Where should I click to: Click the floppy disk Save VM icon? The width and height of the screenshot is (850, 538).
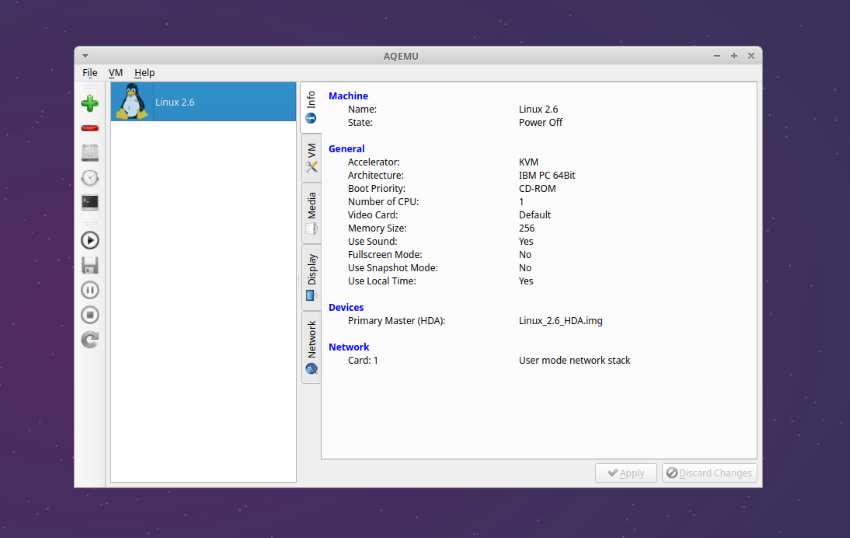(90, 265)
